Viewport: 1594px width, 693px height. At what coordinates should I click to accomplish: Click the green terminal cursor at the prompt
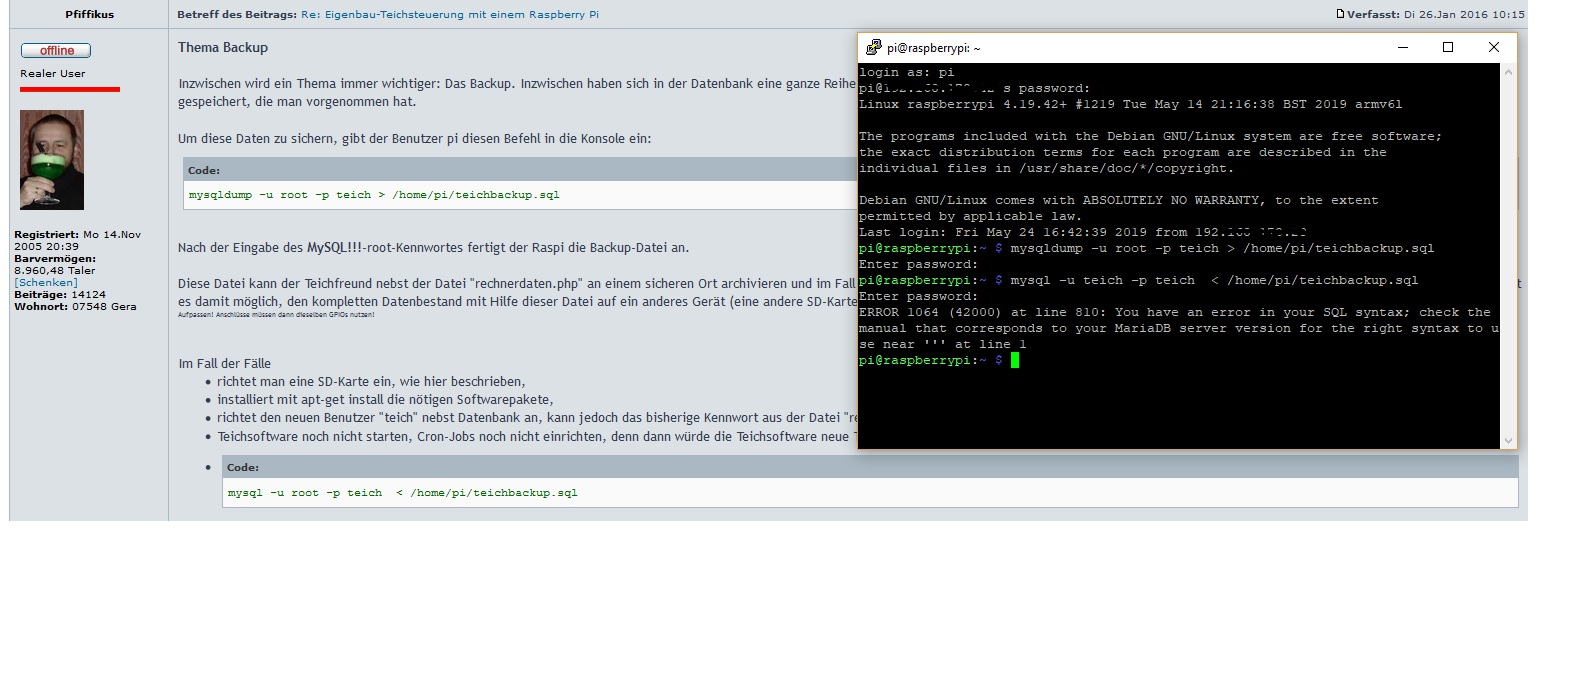[1014, 360]
